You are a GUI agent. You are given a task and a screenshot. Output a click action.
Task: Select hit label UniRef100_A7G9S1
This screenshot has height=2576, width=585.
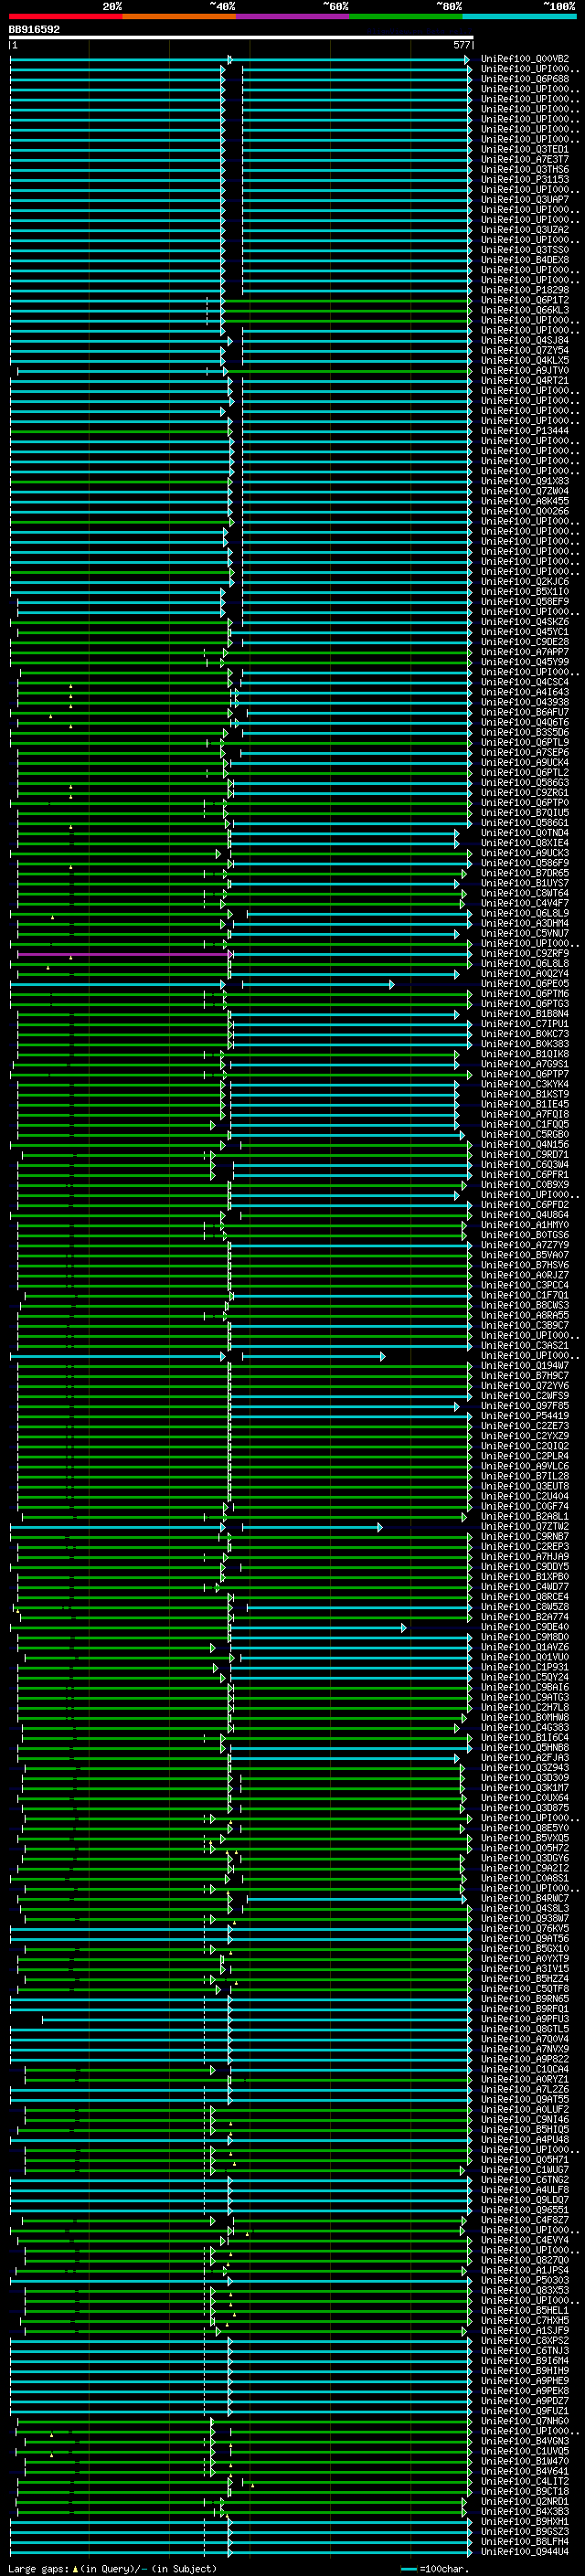(525, 1064)
